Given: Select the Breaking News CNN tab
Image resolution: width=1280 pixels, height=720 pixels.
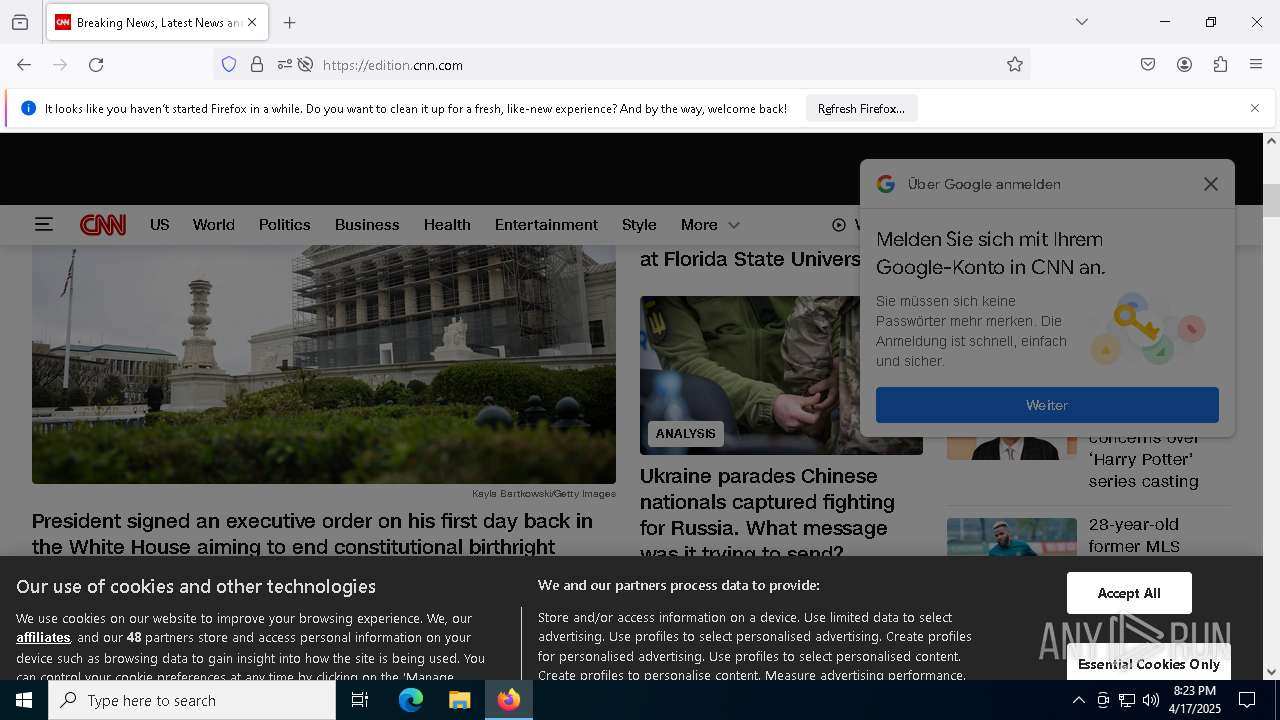Looking at the screenshot, I should [157, 22].
